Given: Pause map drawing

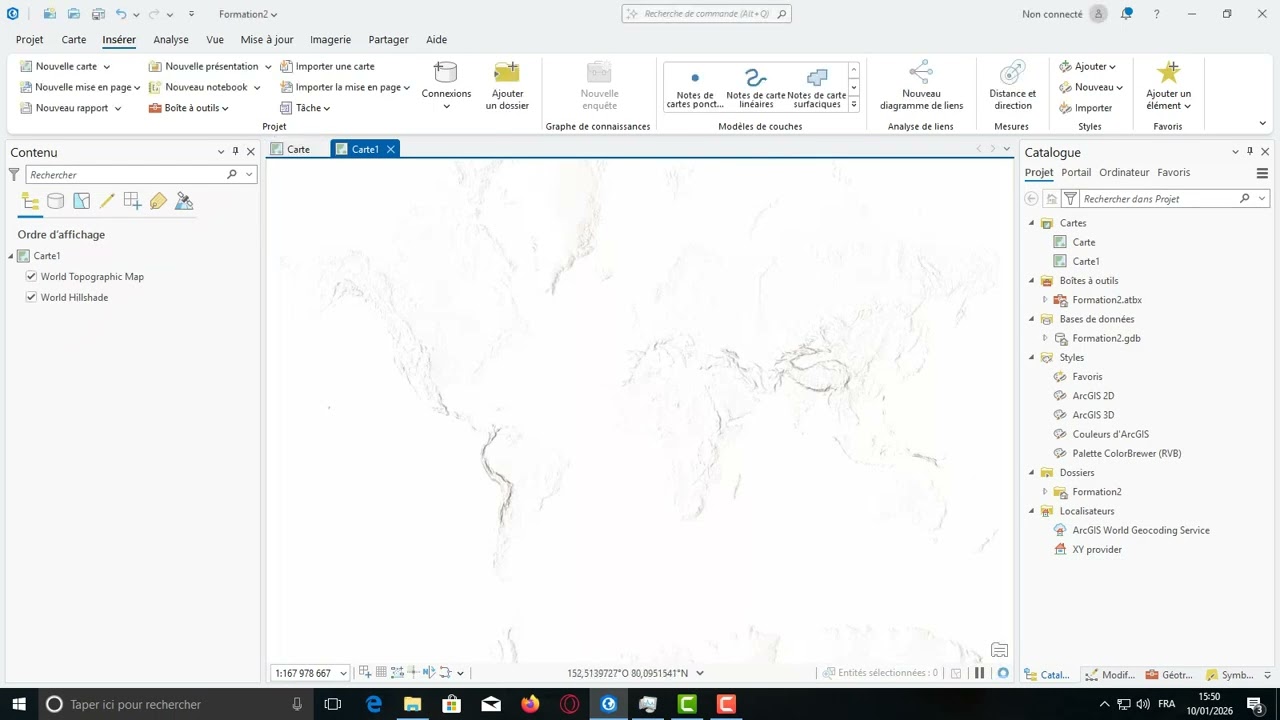Looking at the screenshot, I should point(979,673).
